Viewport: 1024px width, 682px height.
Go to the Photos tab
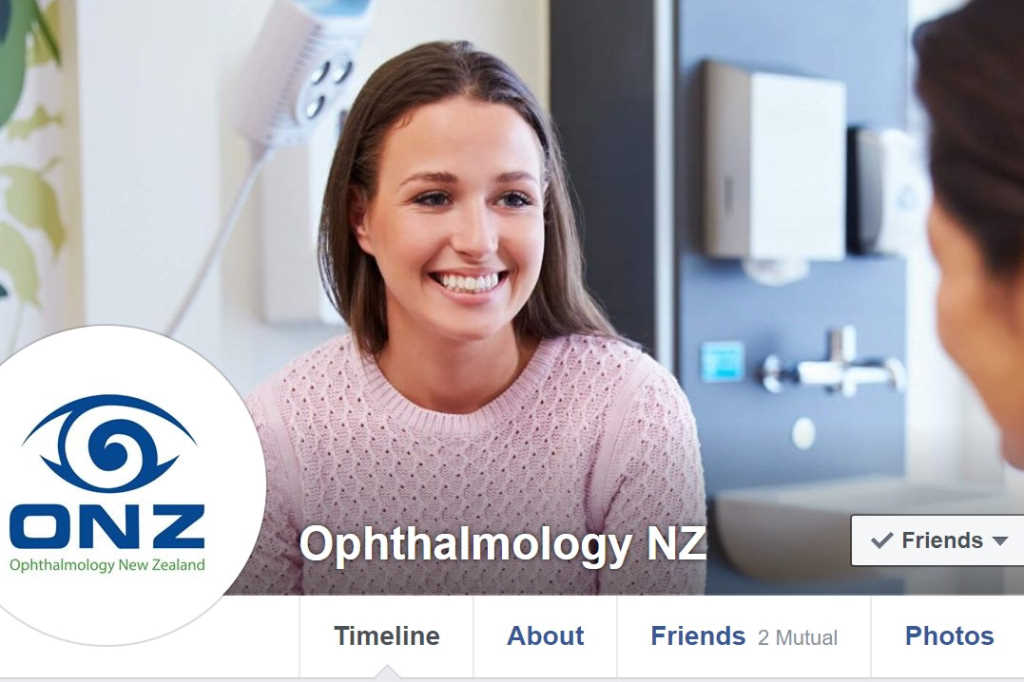949,636
